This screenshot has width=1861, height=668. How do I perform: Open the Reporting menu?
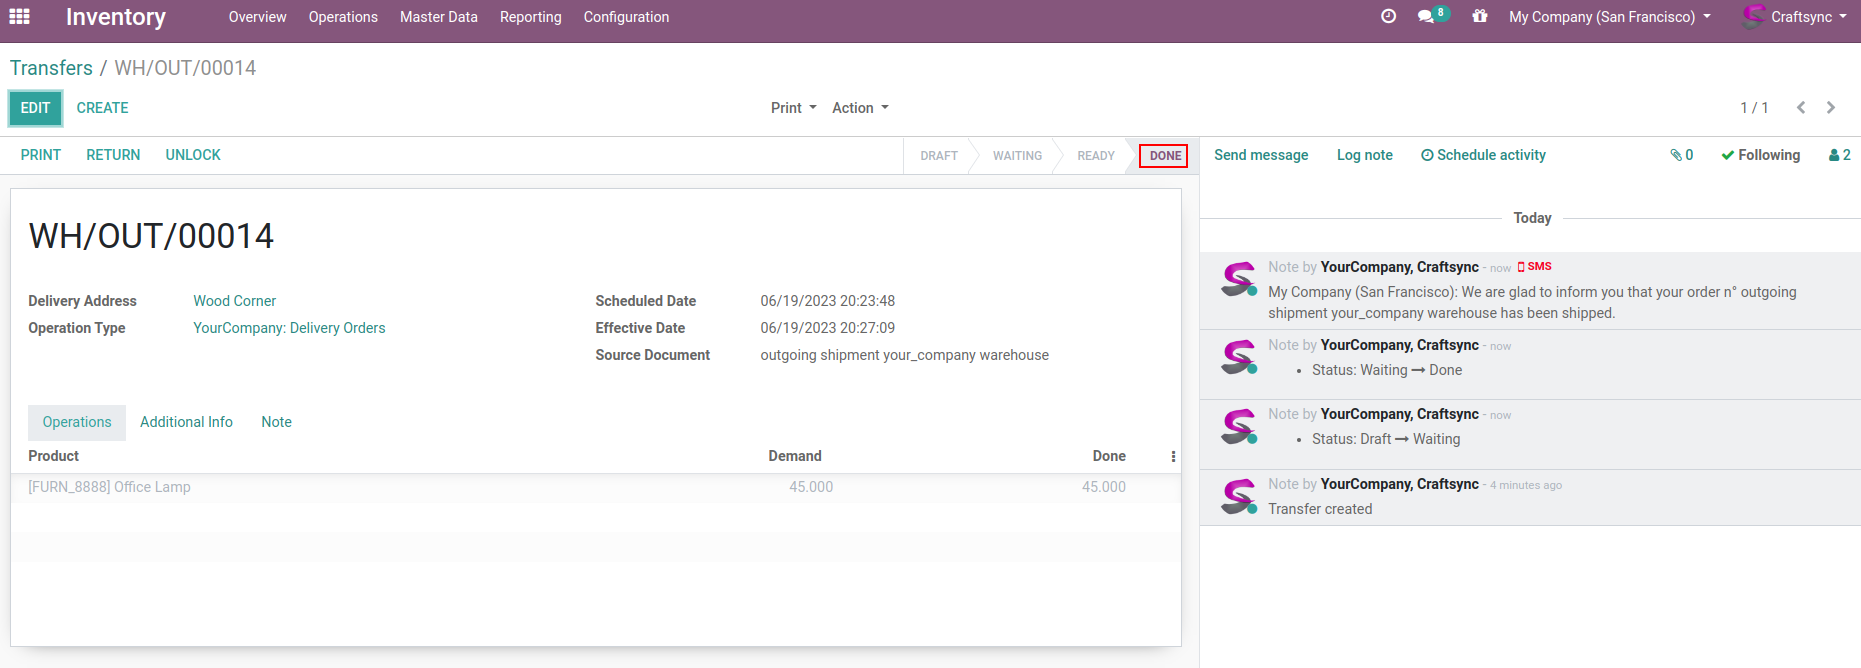(530, 17)
